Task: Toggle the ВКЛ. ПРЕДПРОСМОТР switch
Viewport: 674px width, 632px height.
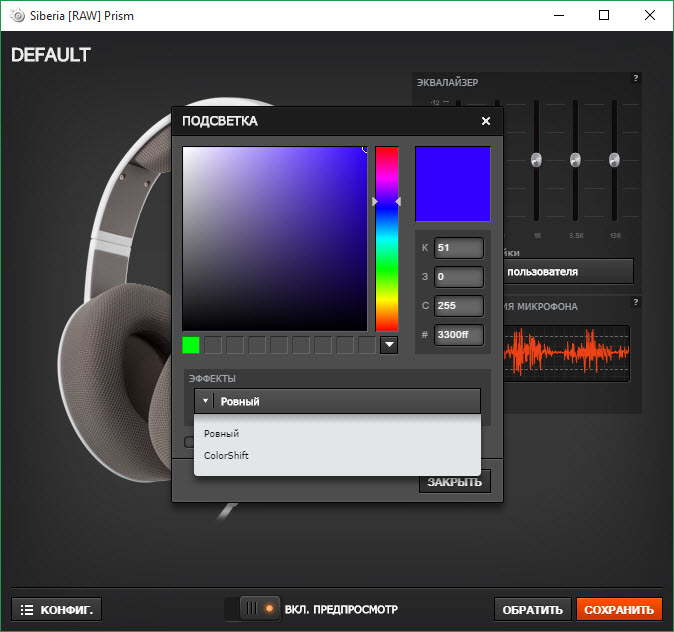Action: pyautogui.click(x=252, y=609)
